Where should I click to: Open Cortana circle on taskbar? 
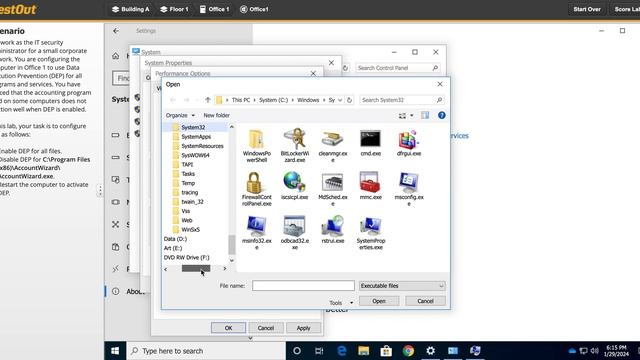[x=297, y=351]
